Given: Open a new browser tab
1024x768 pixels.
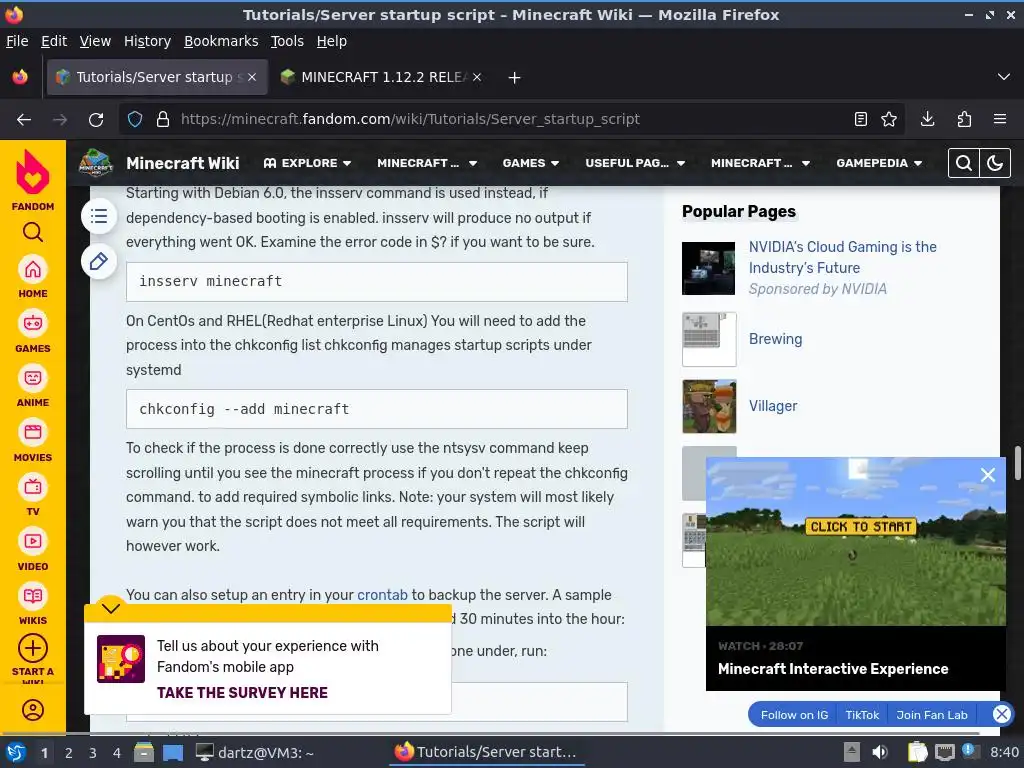Looking at the screenshot, I should (x=515, y=78).
